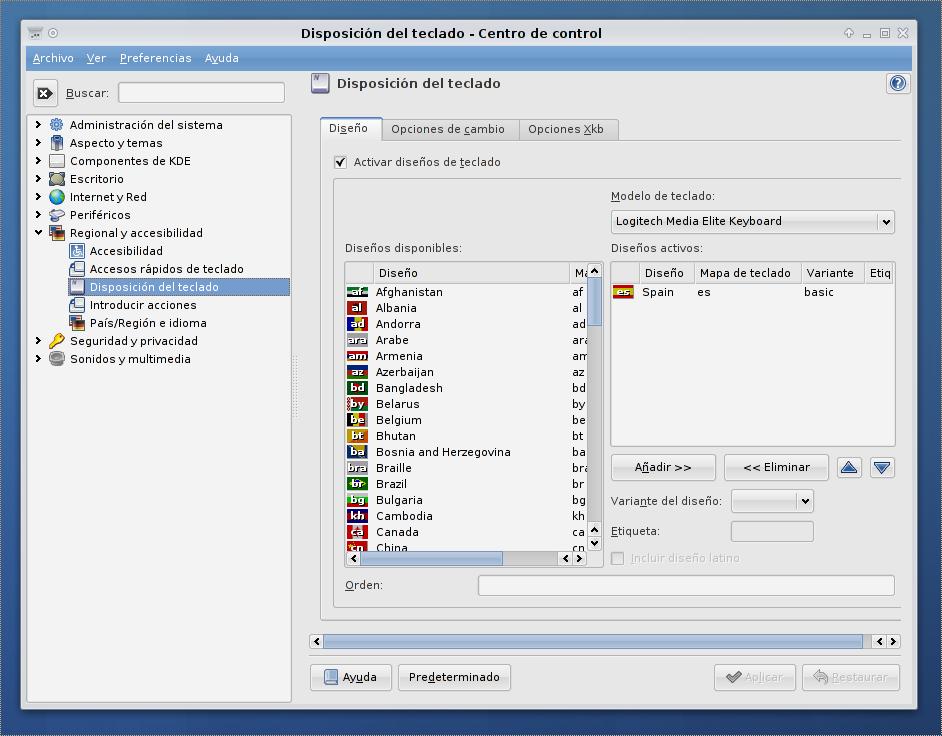Switch to the Opciones de cambio tab

[448, 129]
